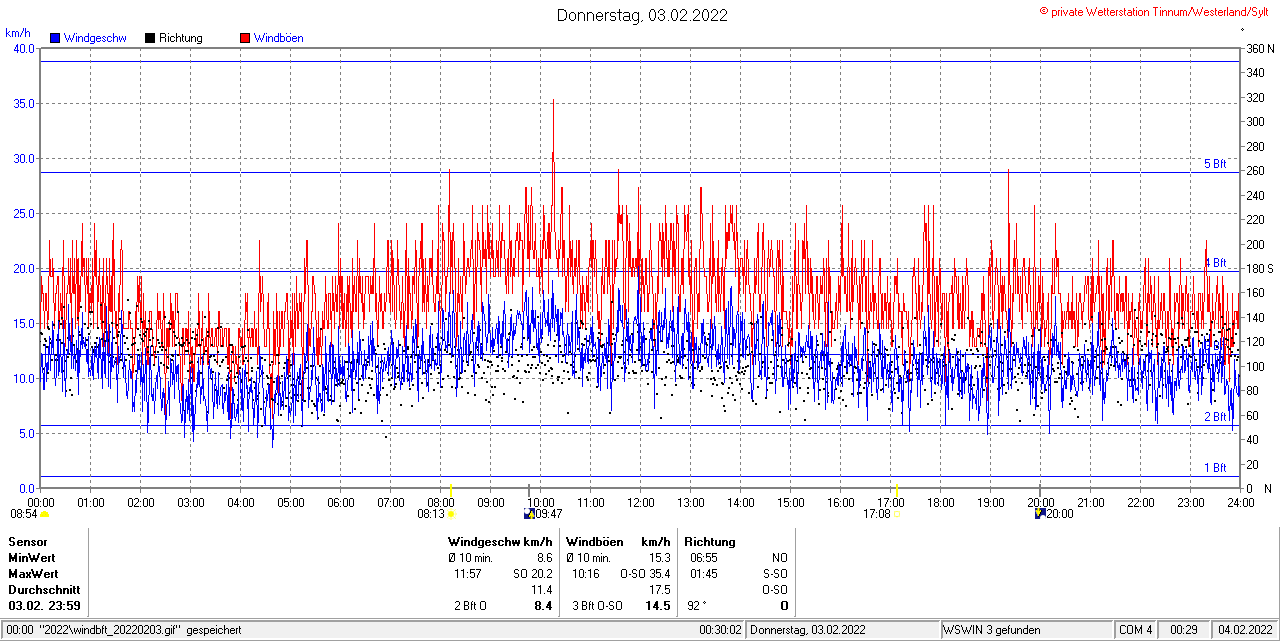Viewport: 1280px width, 641px height.
Task: Click the 'MinWert' row label
Action: 32,558
